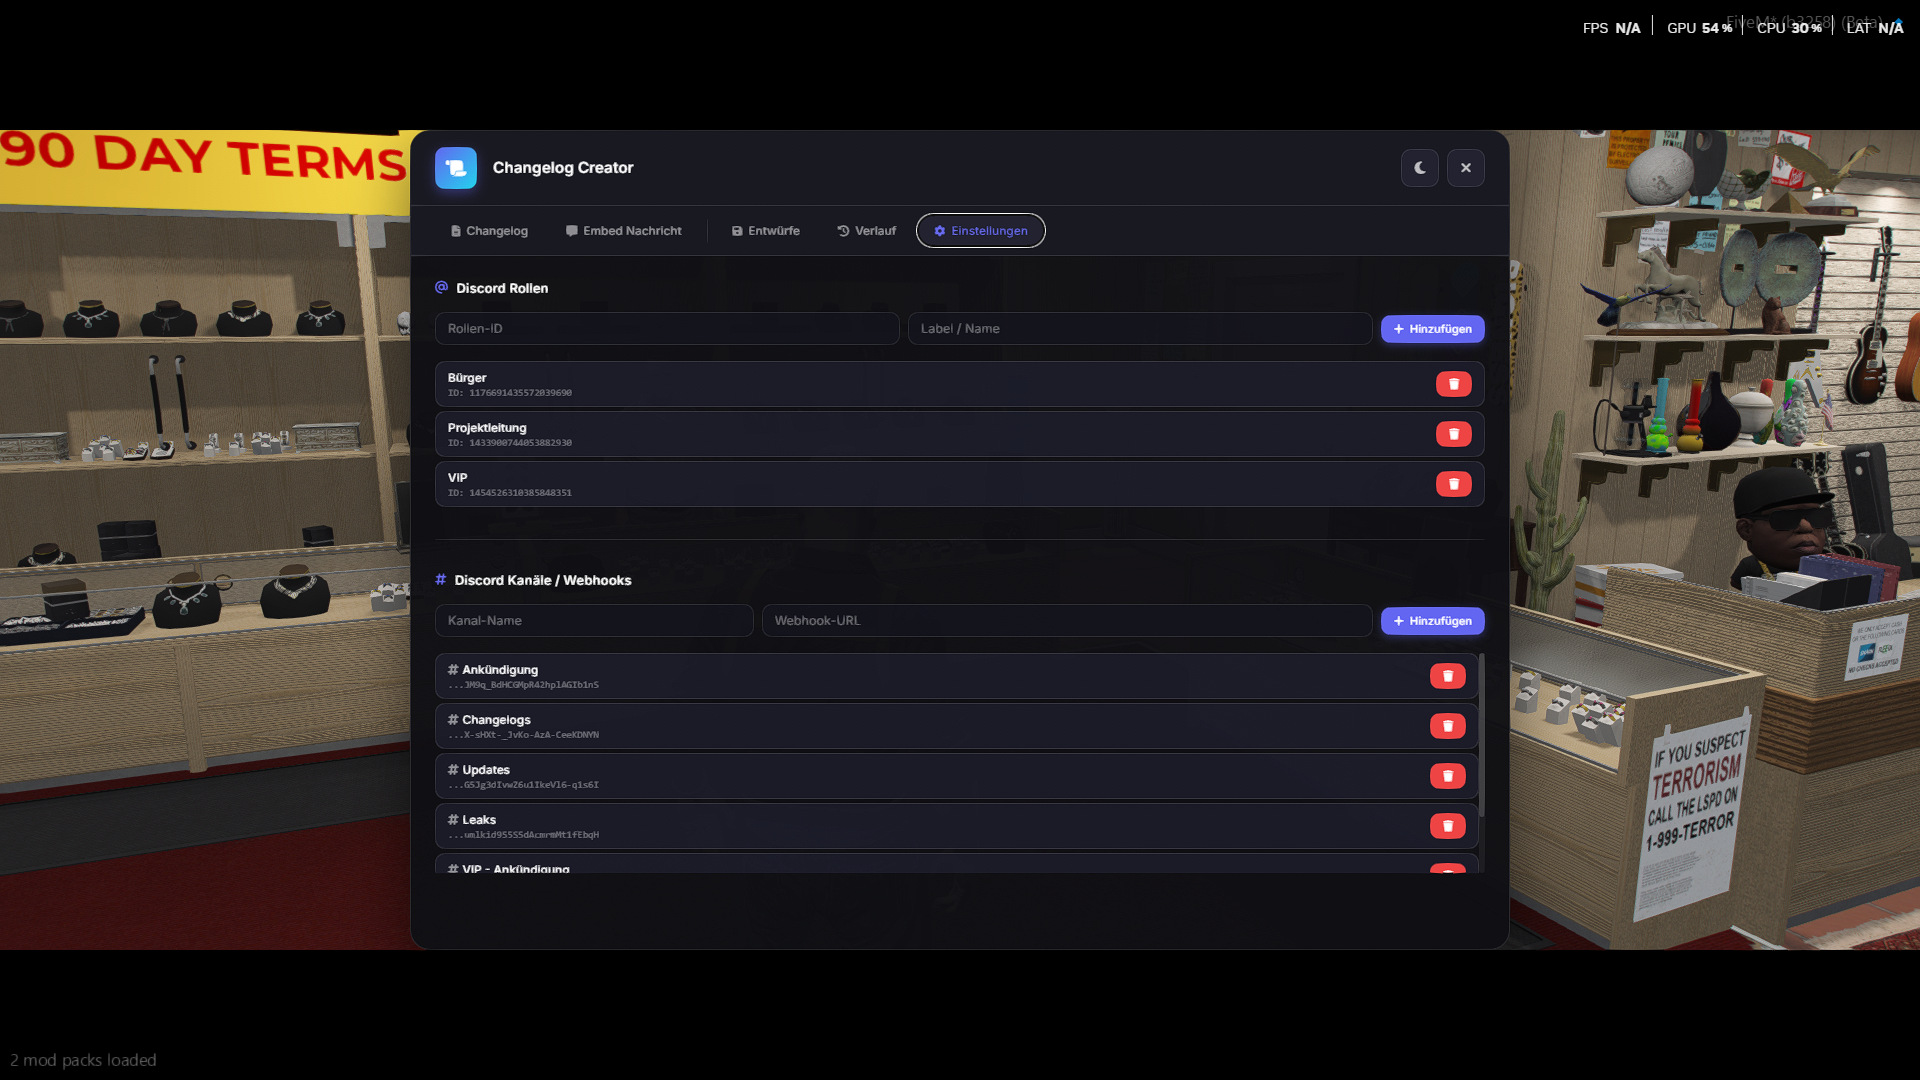Delete the Bürger role
This screenshot has height=1080, width=1920.
(1454, 384)
